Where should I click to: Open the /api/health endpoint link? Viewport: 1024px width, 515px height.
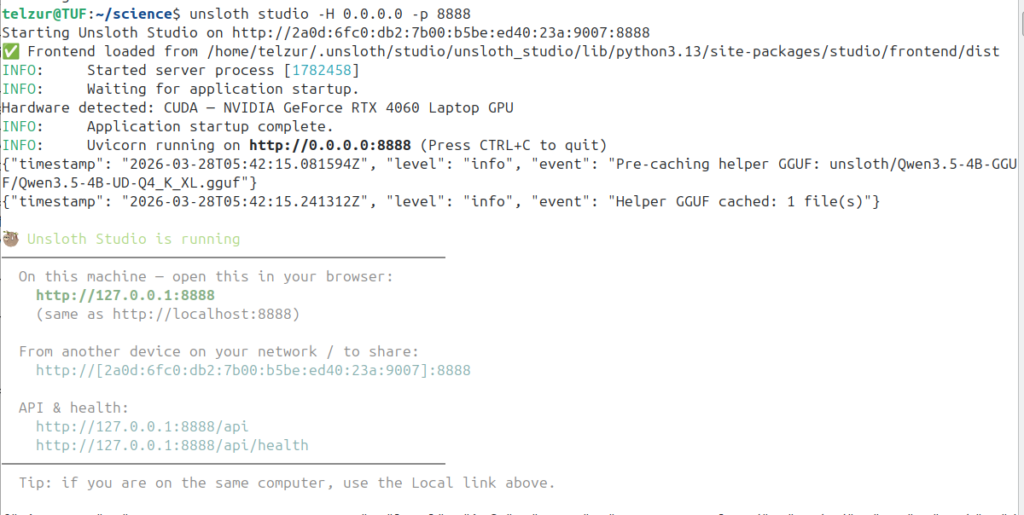(172, 445)
